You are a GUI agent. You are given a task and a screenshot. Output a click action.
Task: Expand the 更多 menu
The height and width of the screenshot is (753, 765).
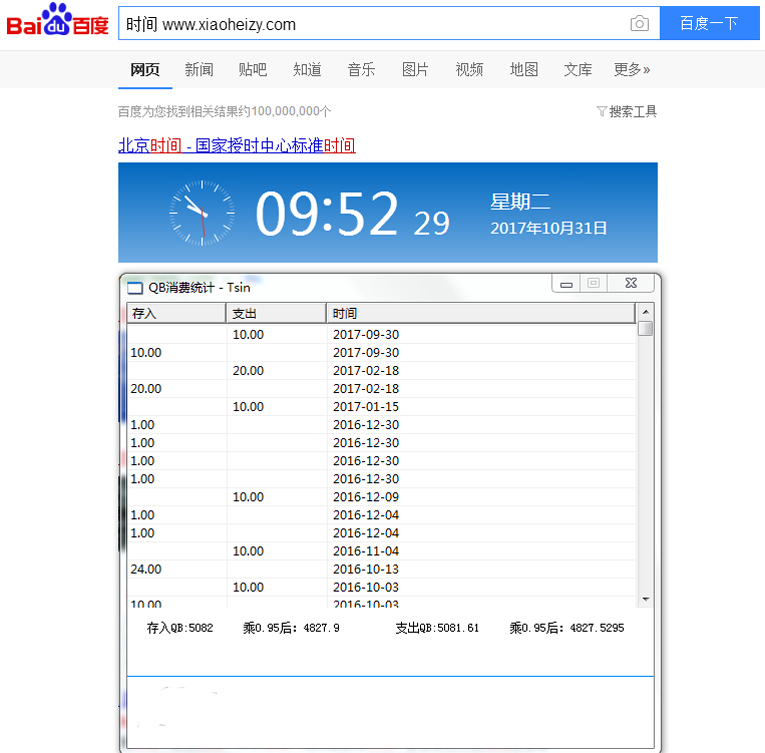(x=631, y=69)
